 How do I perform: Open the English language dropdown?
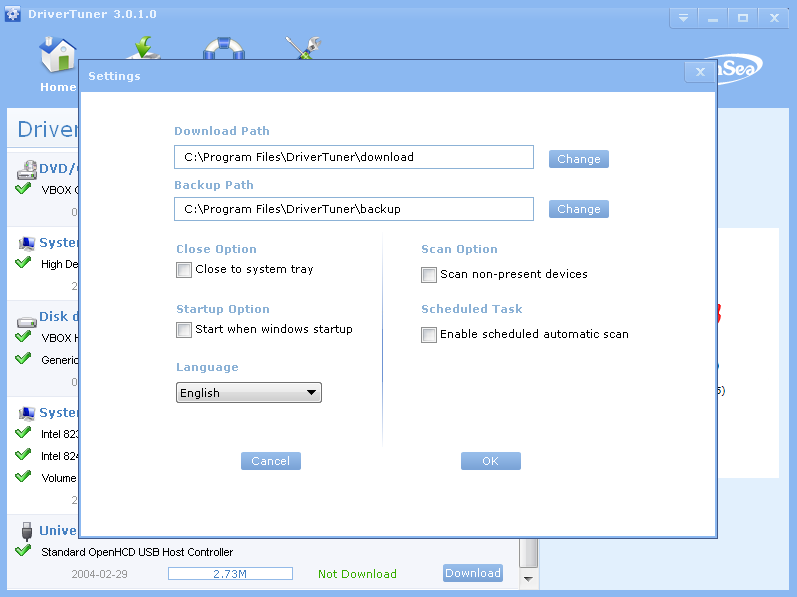[249, 393]
